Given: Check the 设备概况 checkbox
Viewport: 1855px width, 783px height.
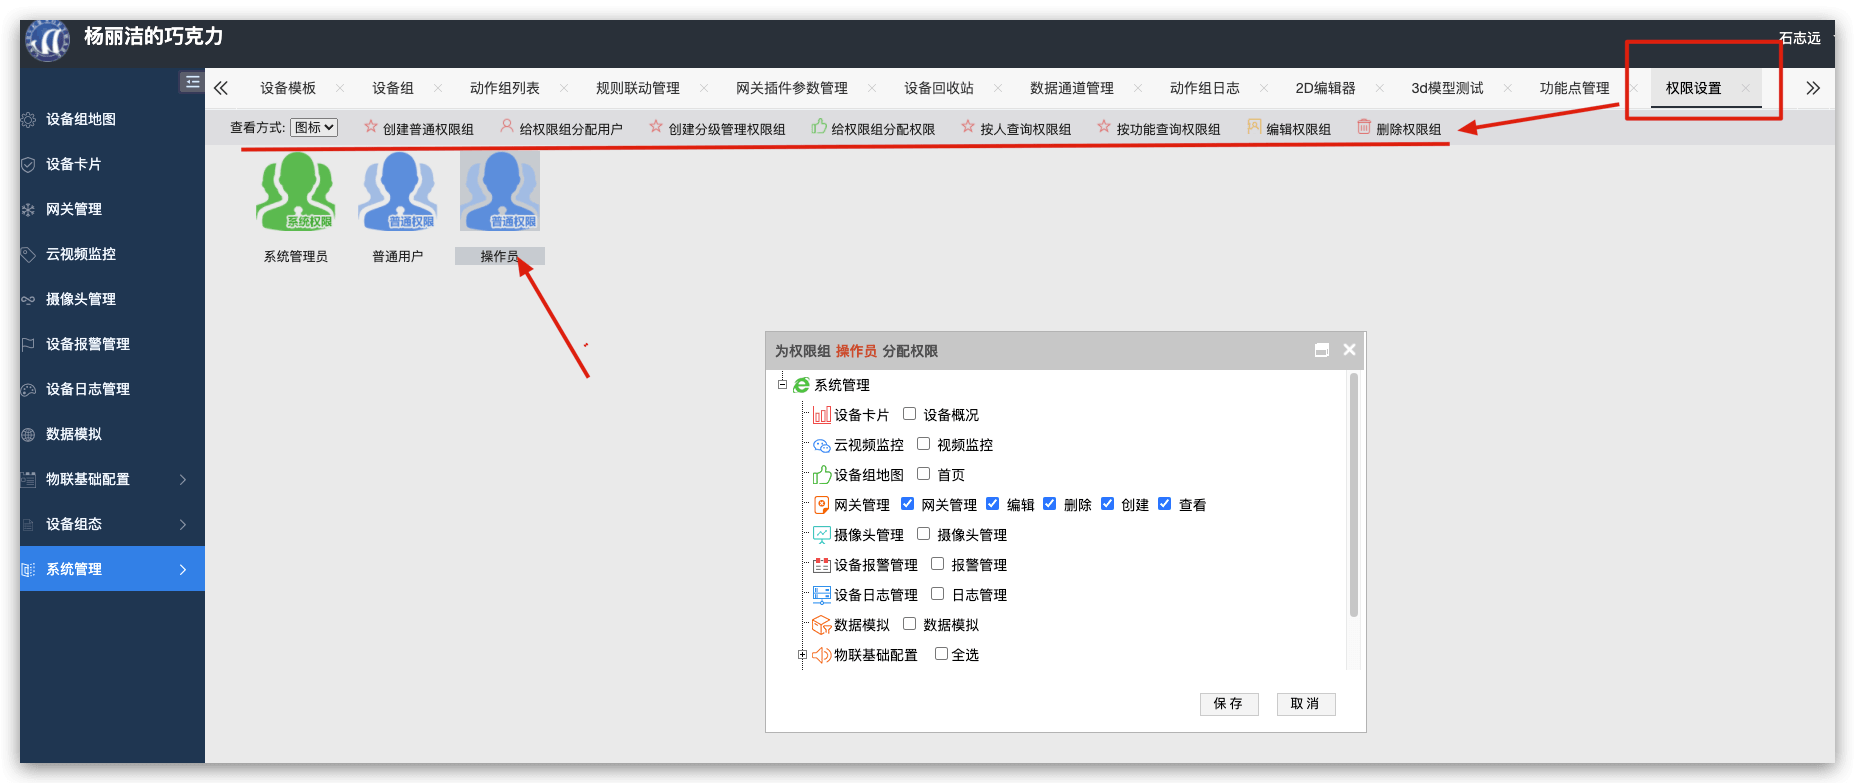Looking at the screenshot, I should [909, 414].
